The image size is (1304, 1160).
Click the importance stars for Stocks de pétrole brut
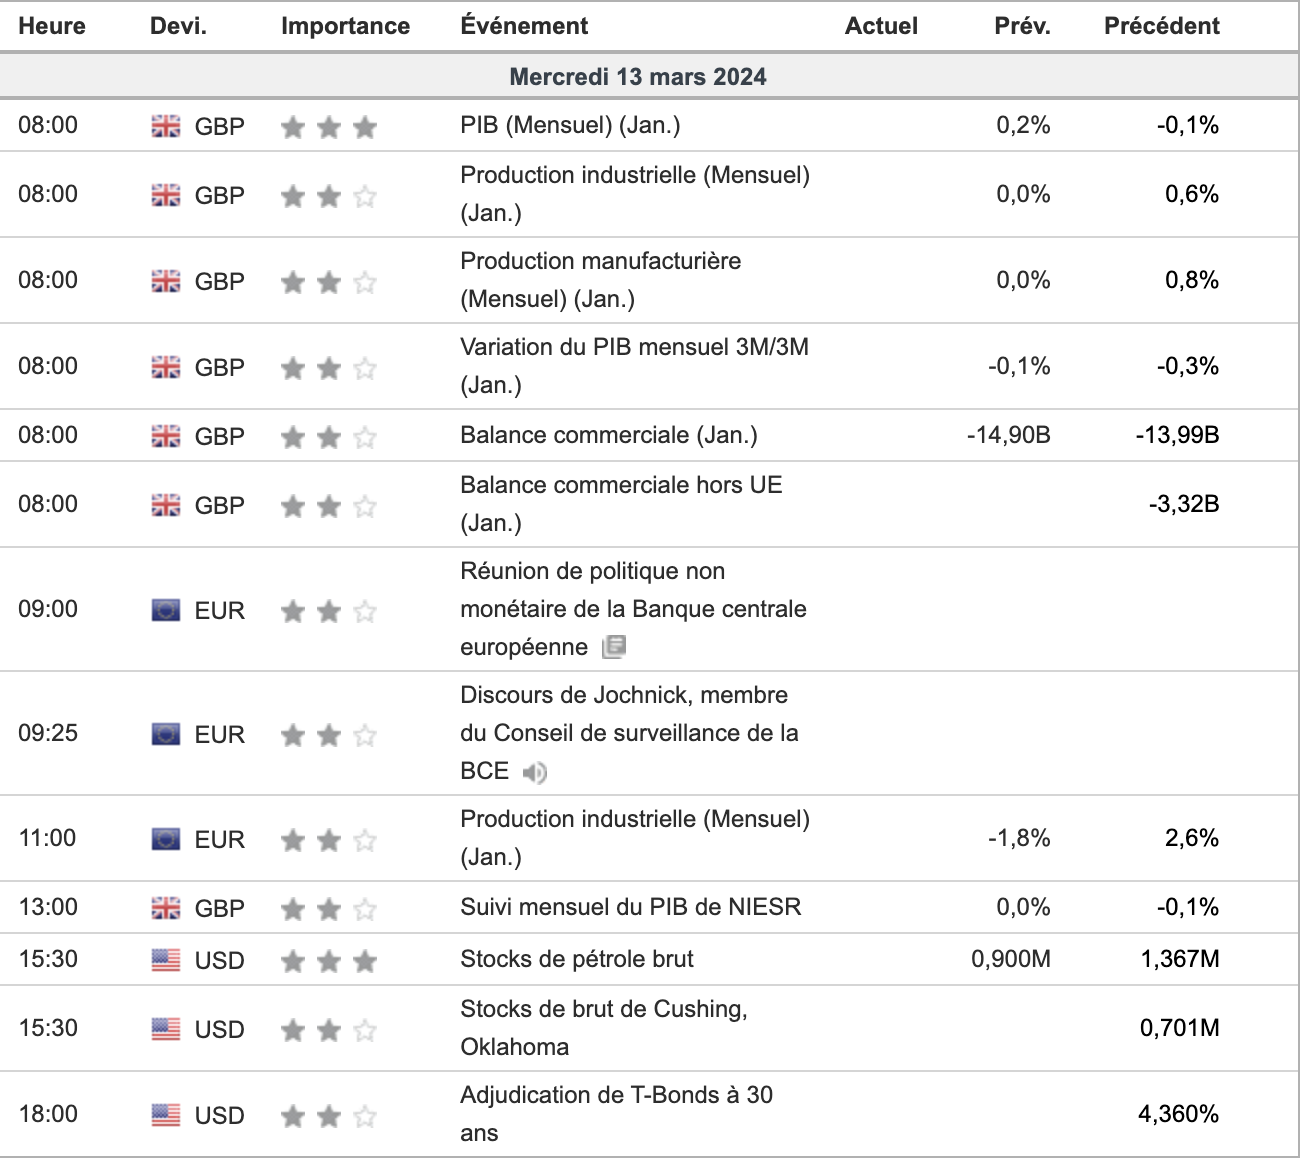coord(329,961)
